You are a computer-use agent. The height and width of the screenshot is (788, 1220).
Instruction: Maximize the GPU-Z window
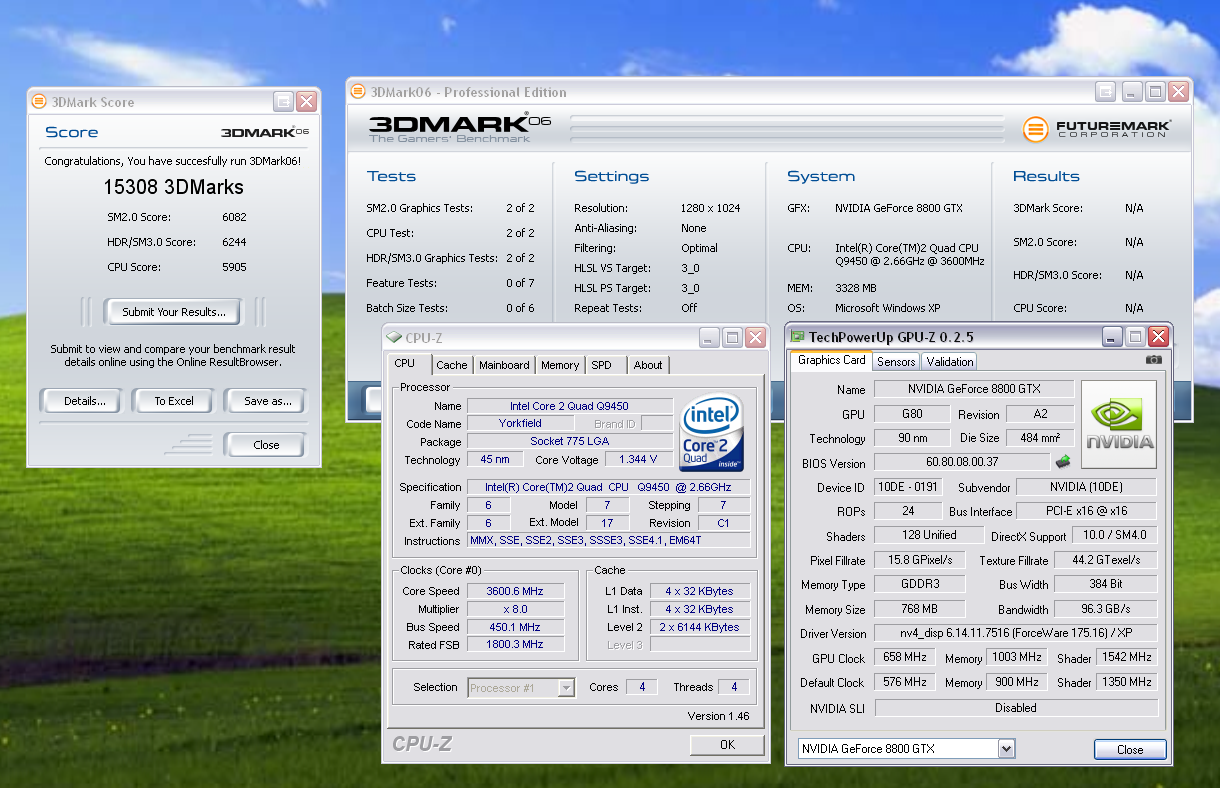click(1136, 337)
